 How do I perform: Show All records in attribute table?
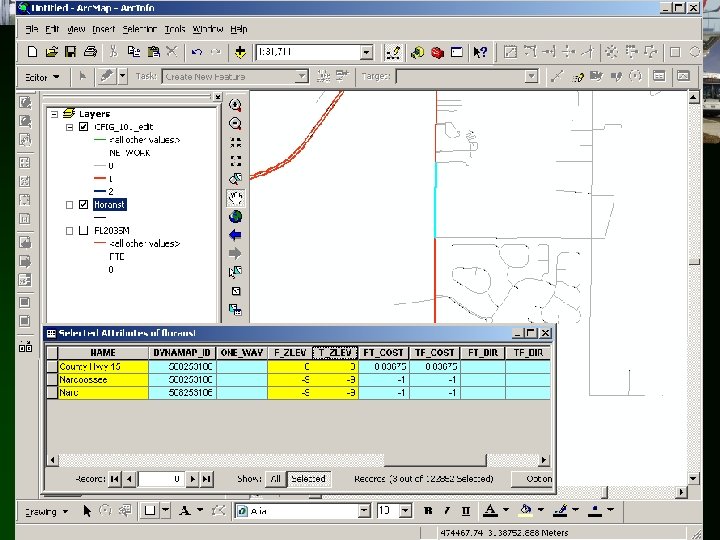275,479
